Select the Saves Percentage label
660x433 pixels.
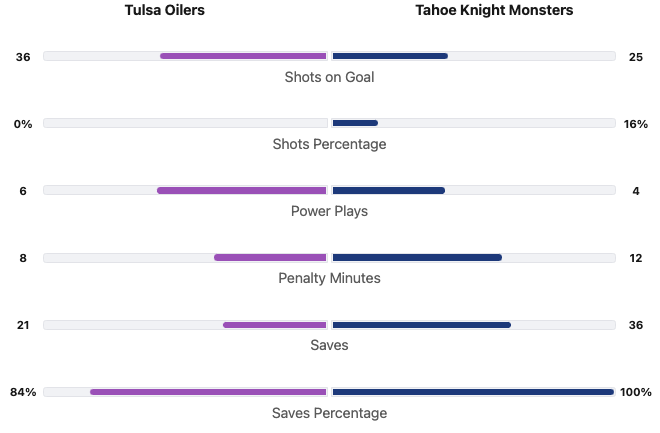click(329, 413)
